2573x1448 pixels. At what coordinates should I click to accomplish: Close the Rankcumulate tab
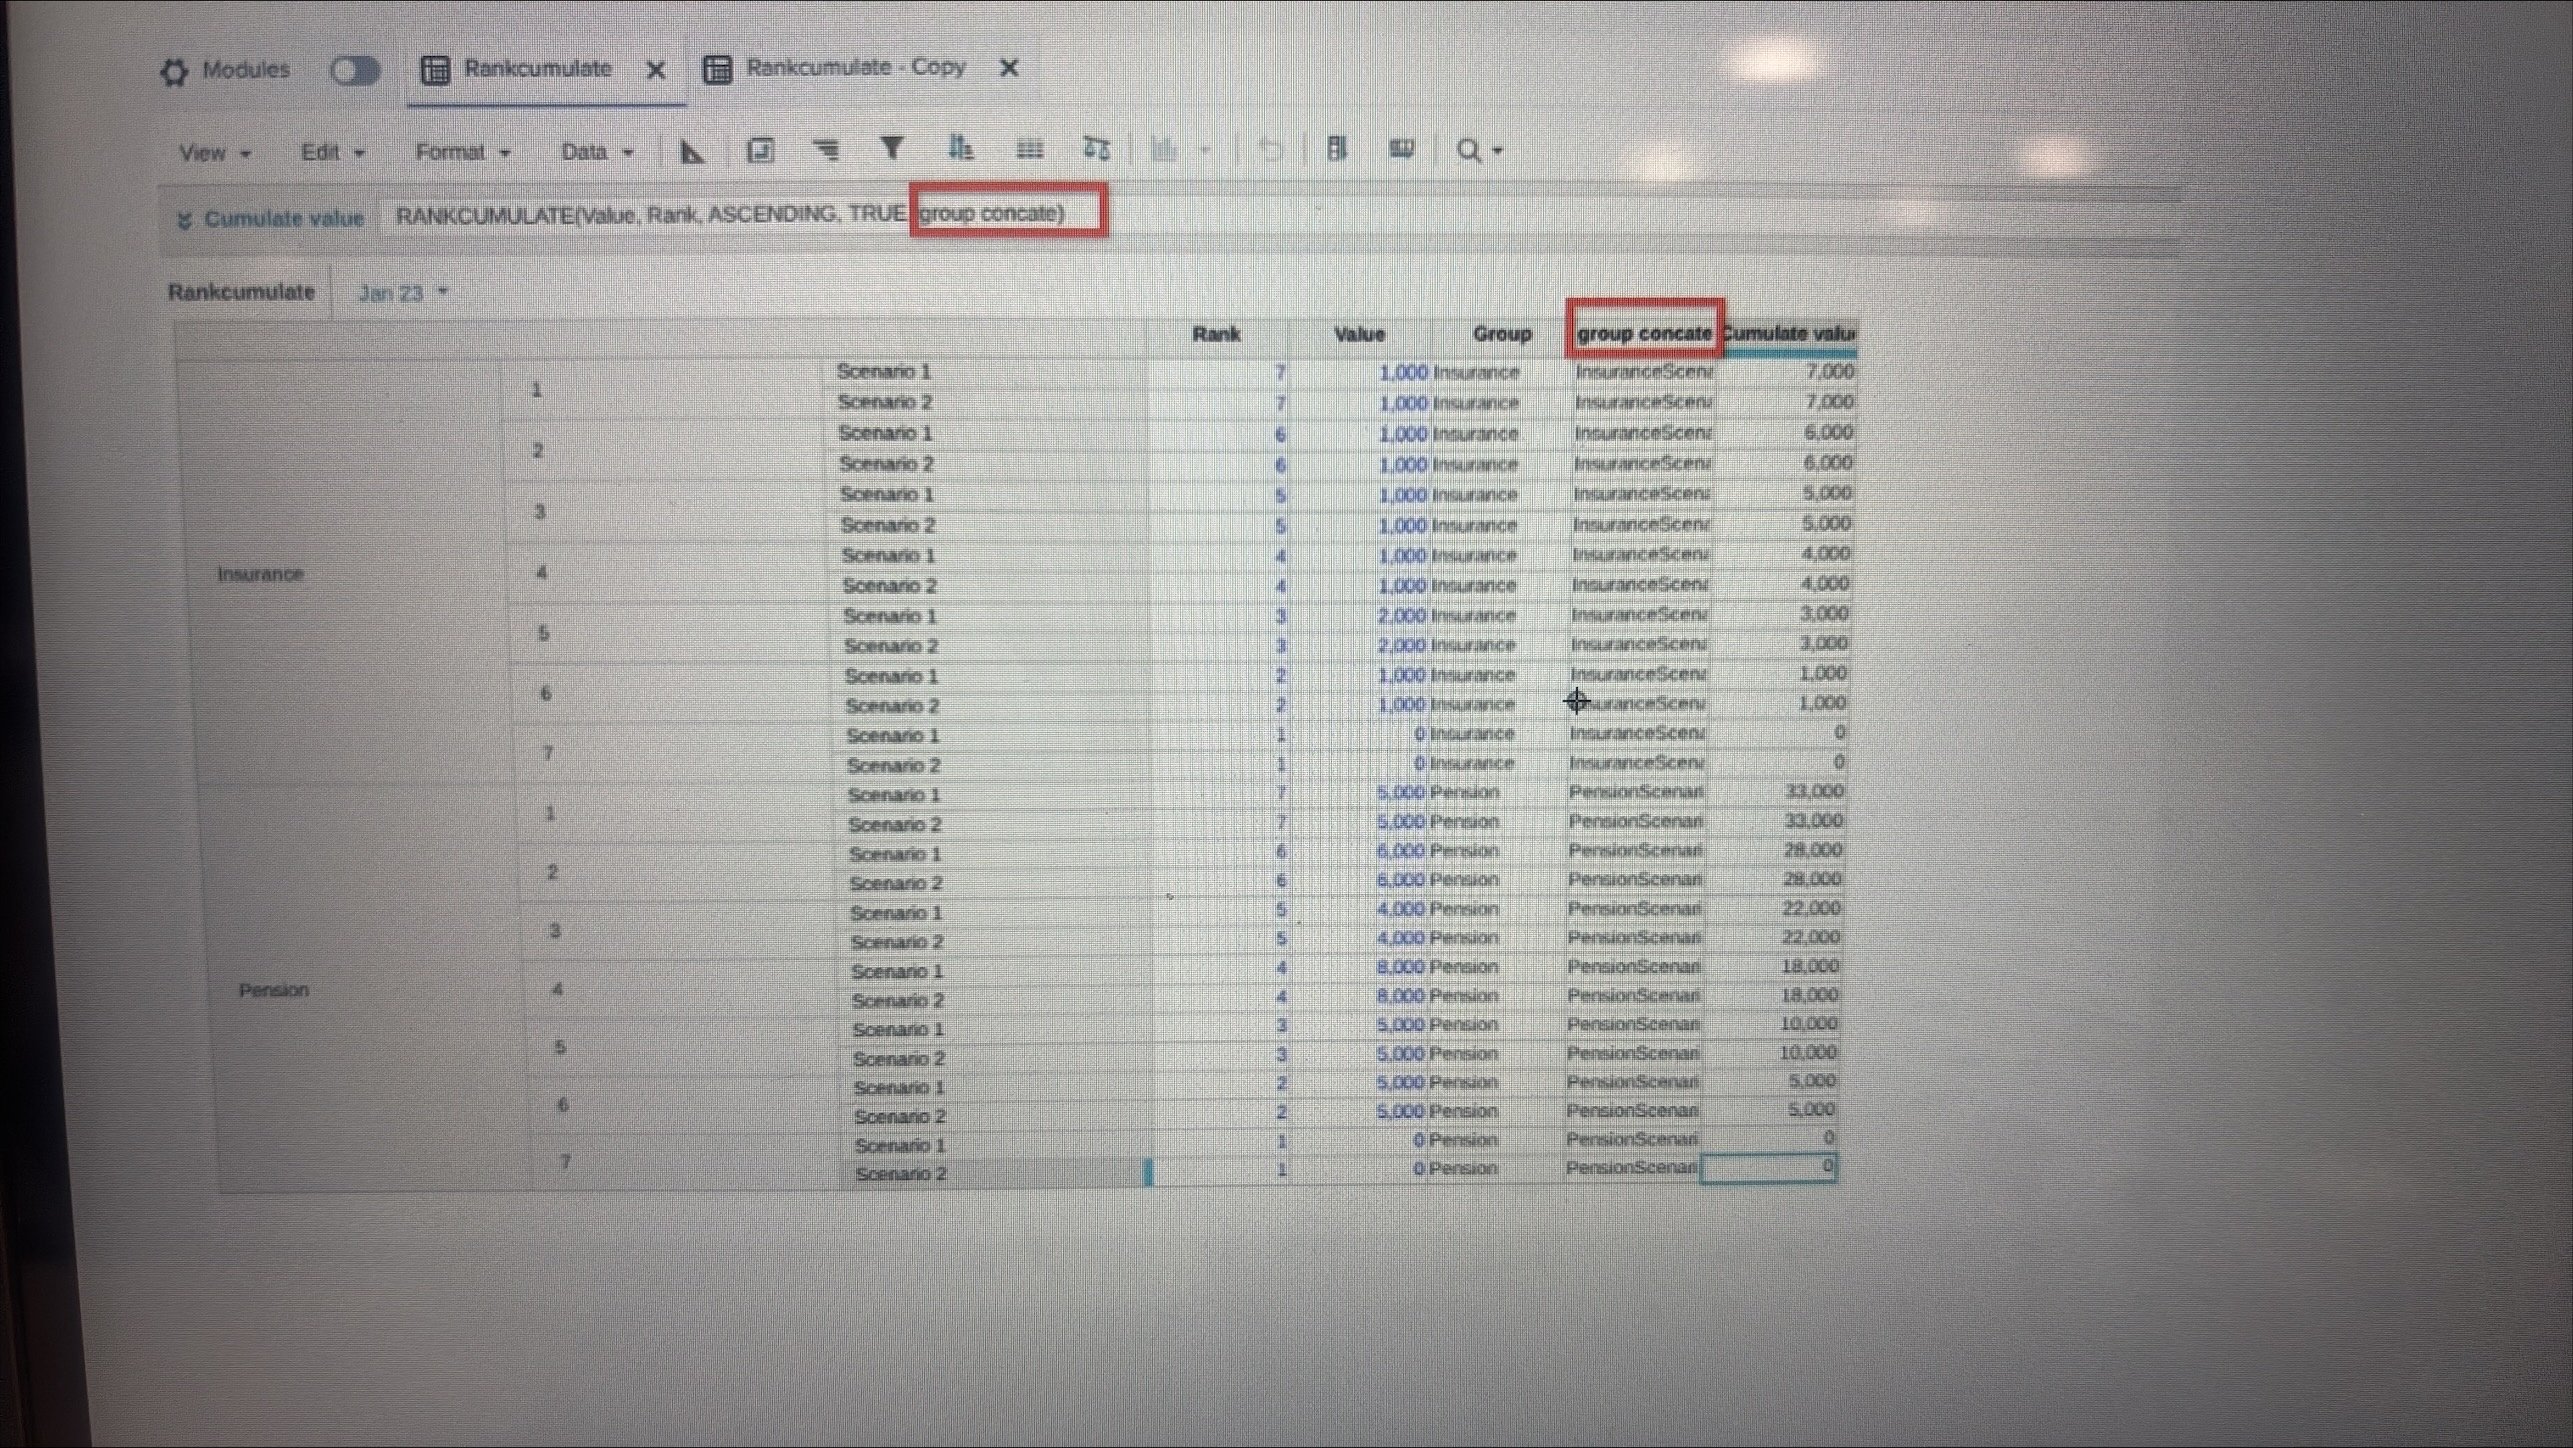click(x=656, y=70)
